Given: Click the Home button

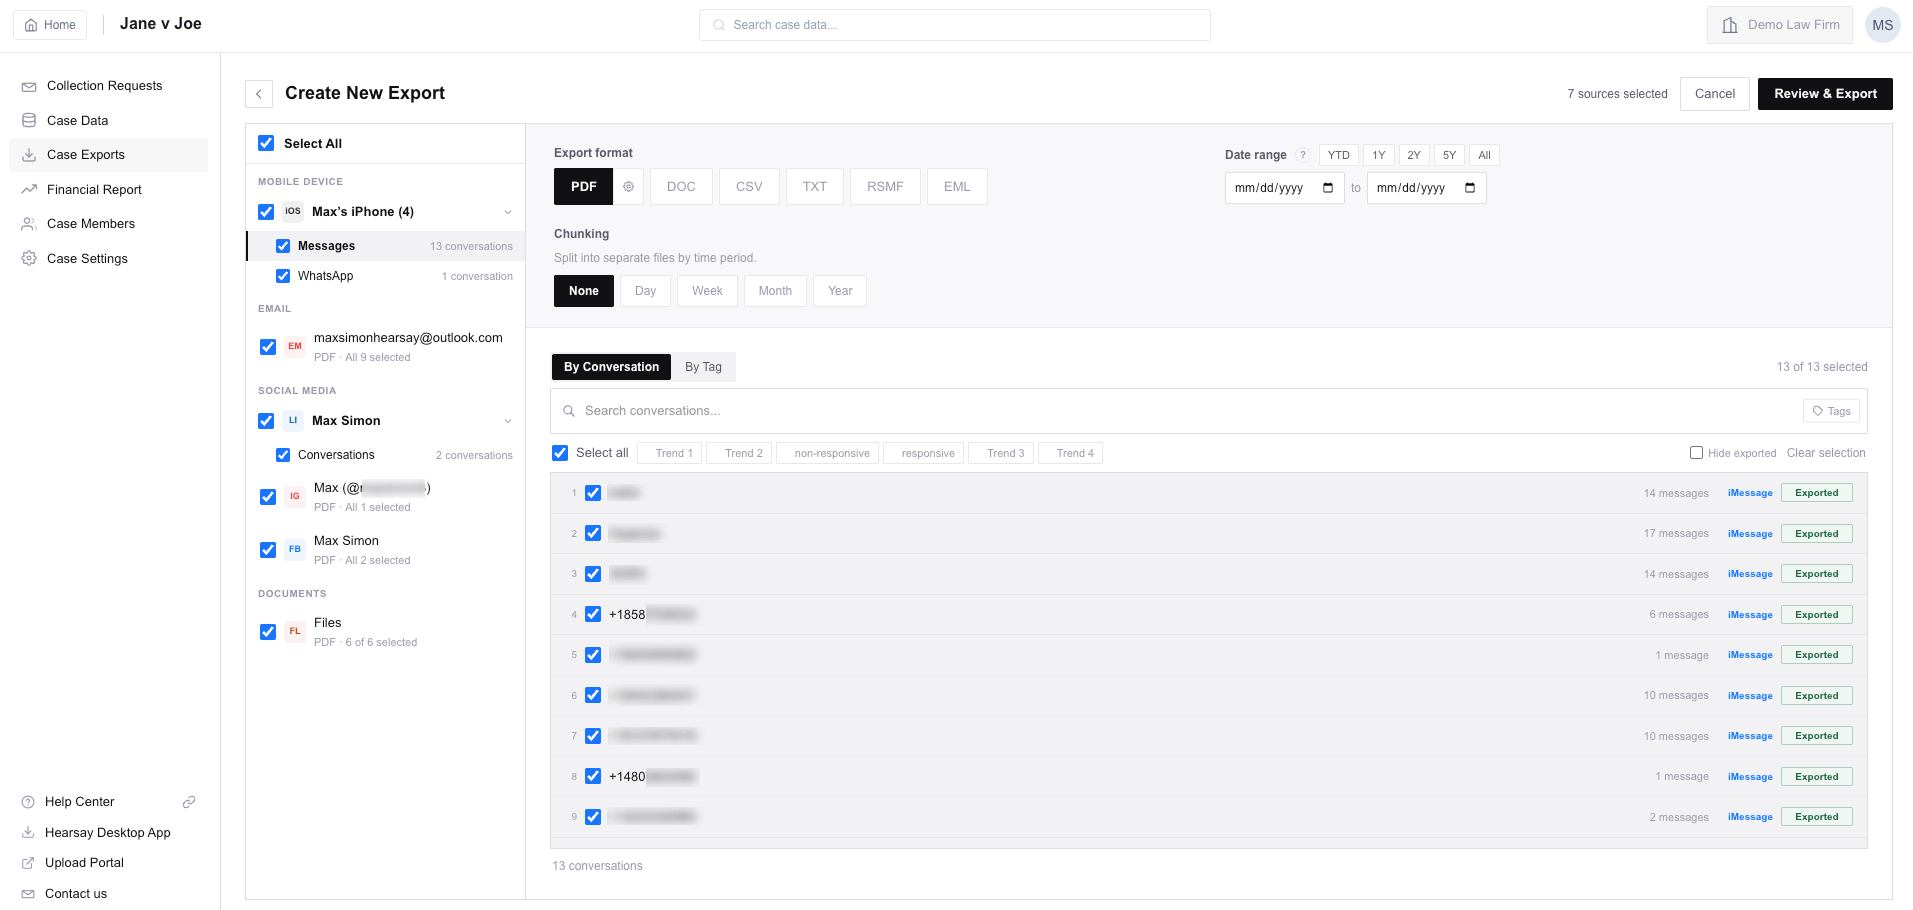Looking at the screenshot, I should point(50,25).
